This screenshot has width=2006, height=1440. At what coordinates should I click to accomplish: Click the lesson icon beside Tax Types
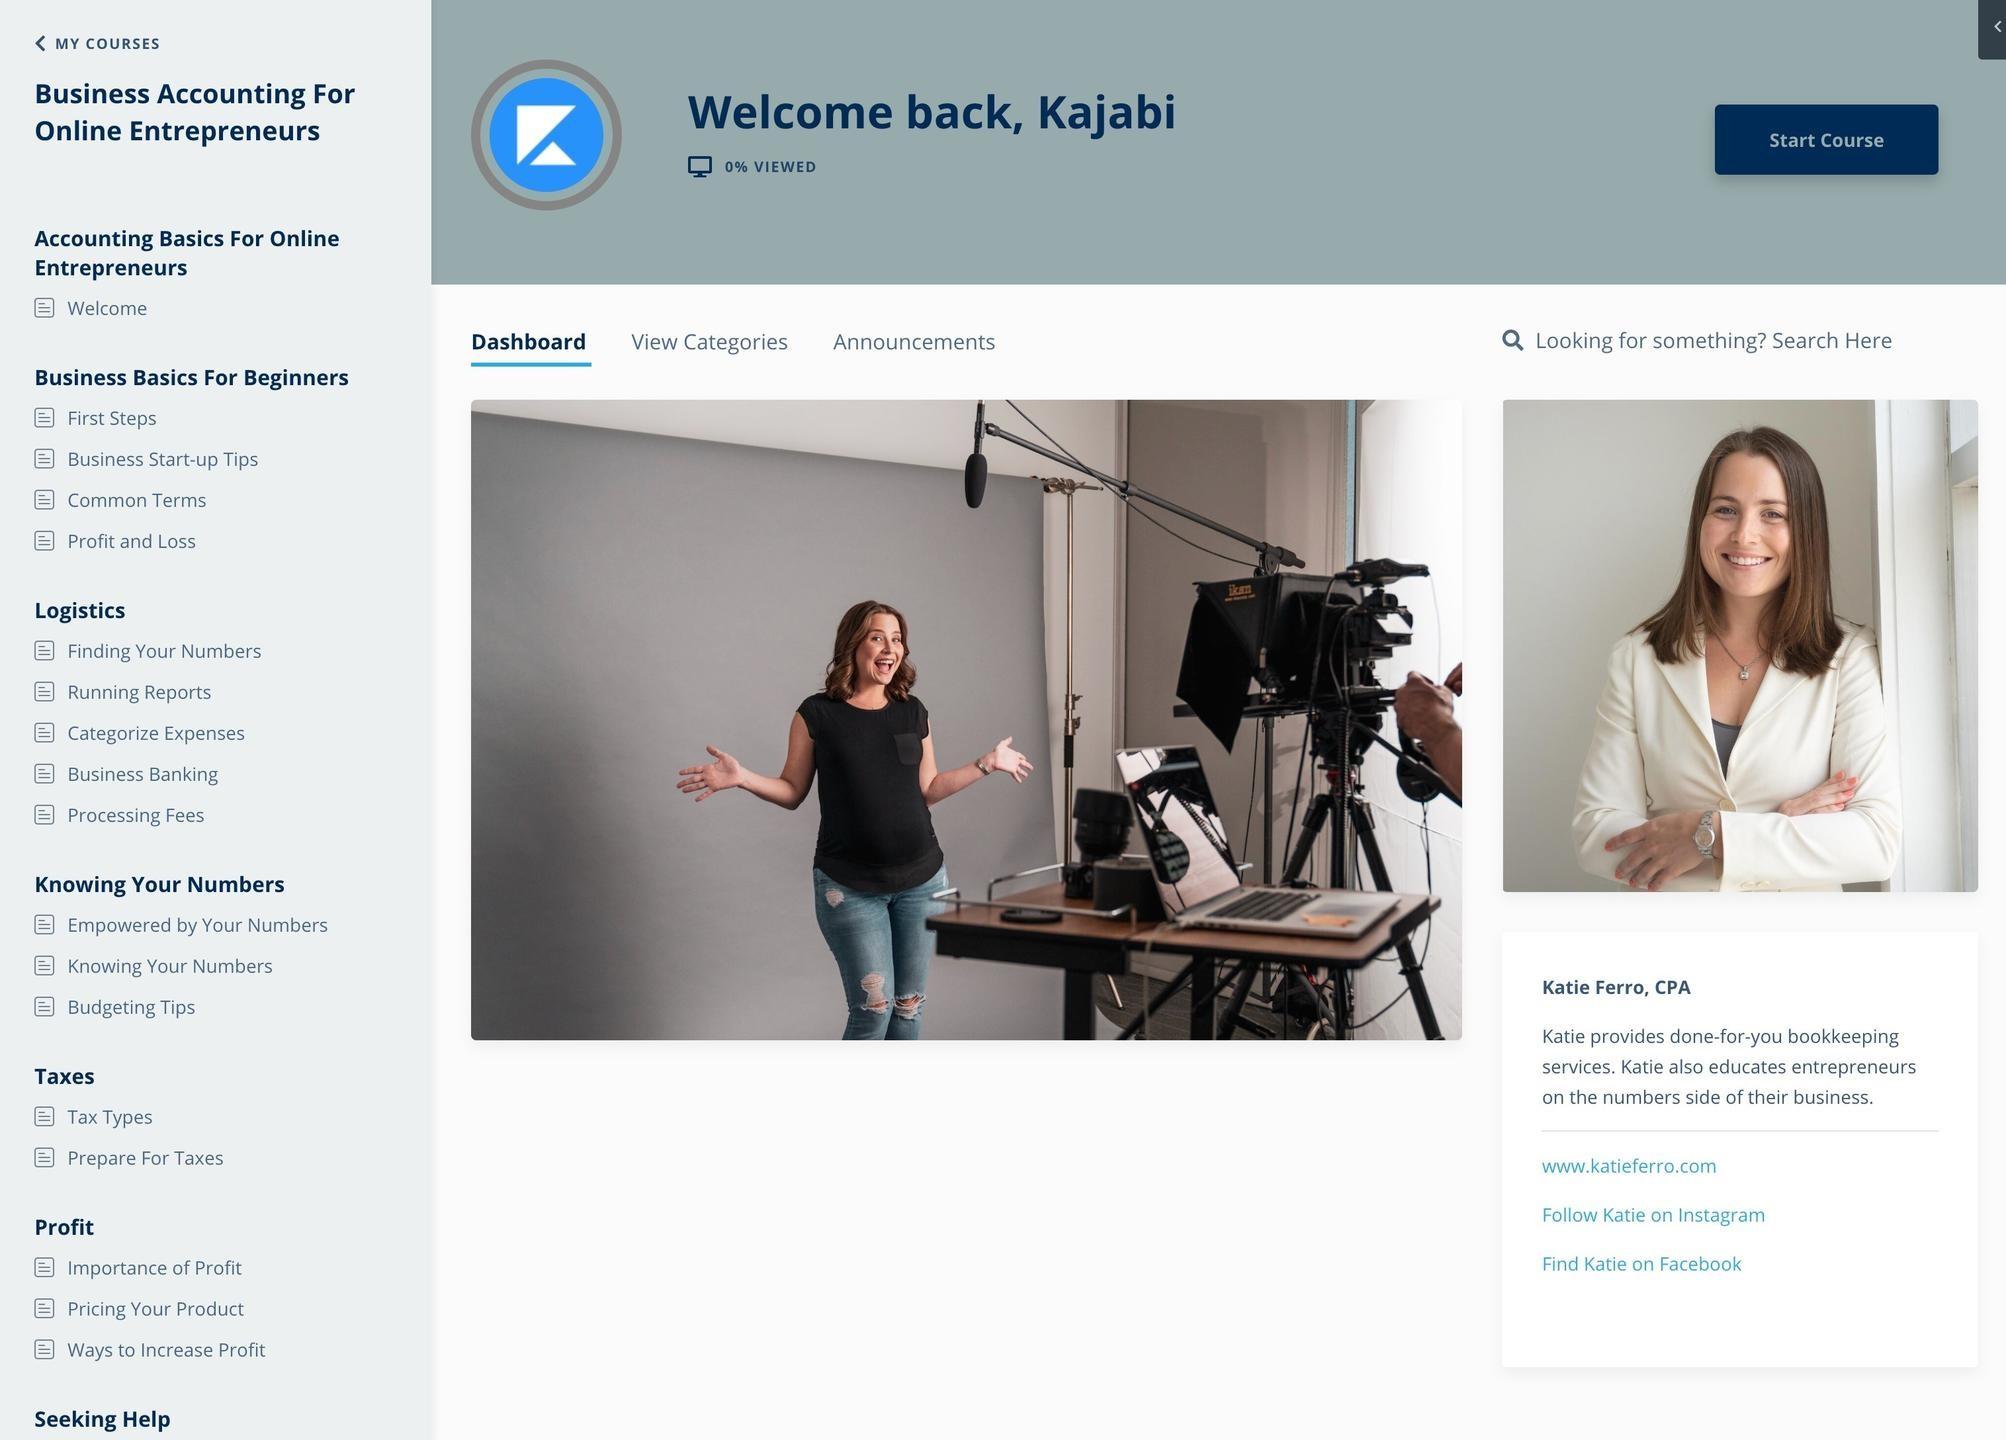tap(44, 1116)
